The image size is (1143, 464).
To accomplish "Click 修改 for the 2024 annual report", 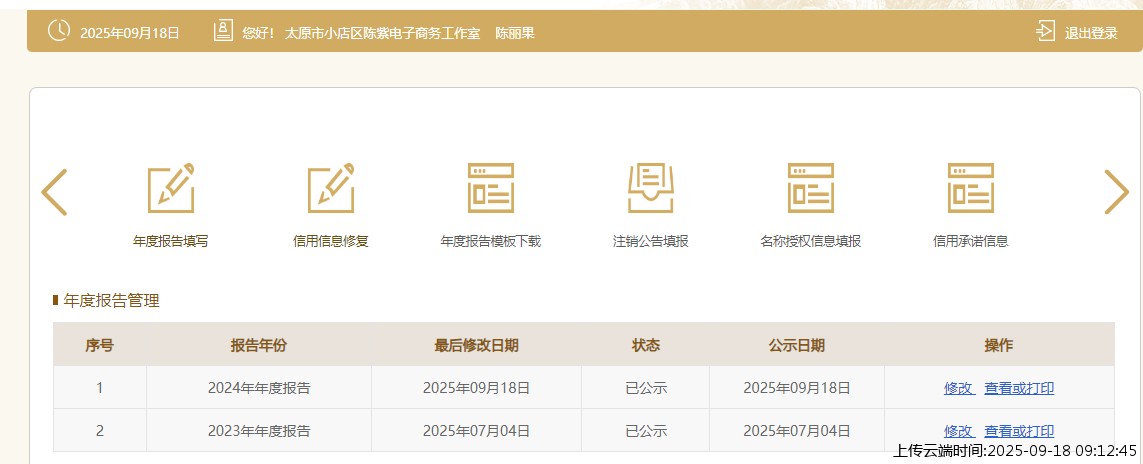I will click(x=959, y=388).
